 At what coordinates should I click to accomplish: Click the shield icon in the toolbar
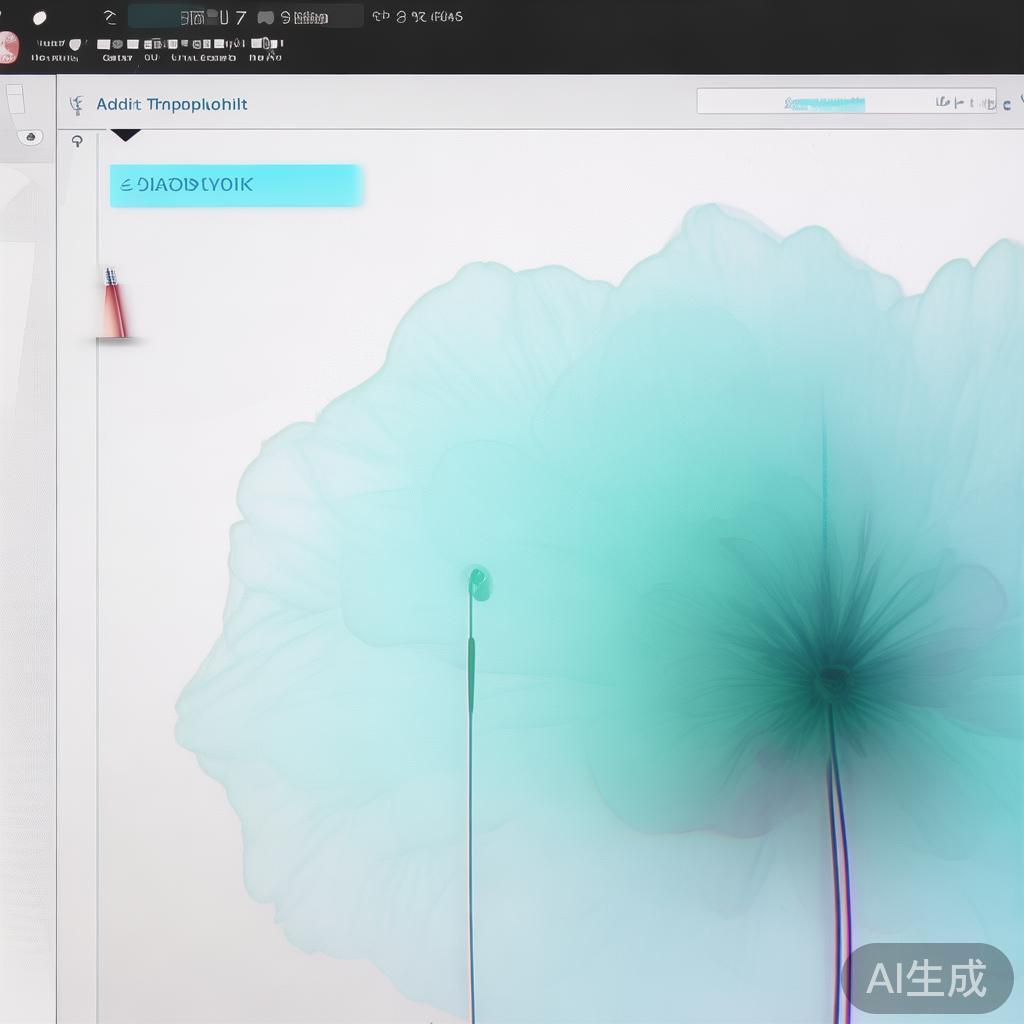(x=75, y=44)
